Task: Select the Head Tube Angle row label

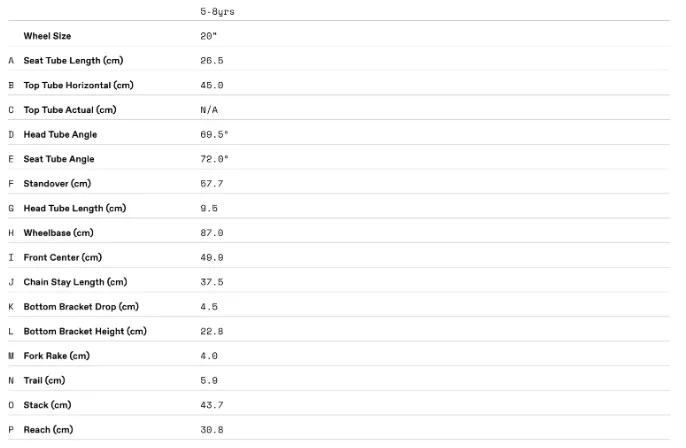Action: [x=60, y=134]
